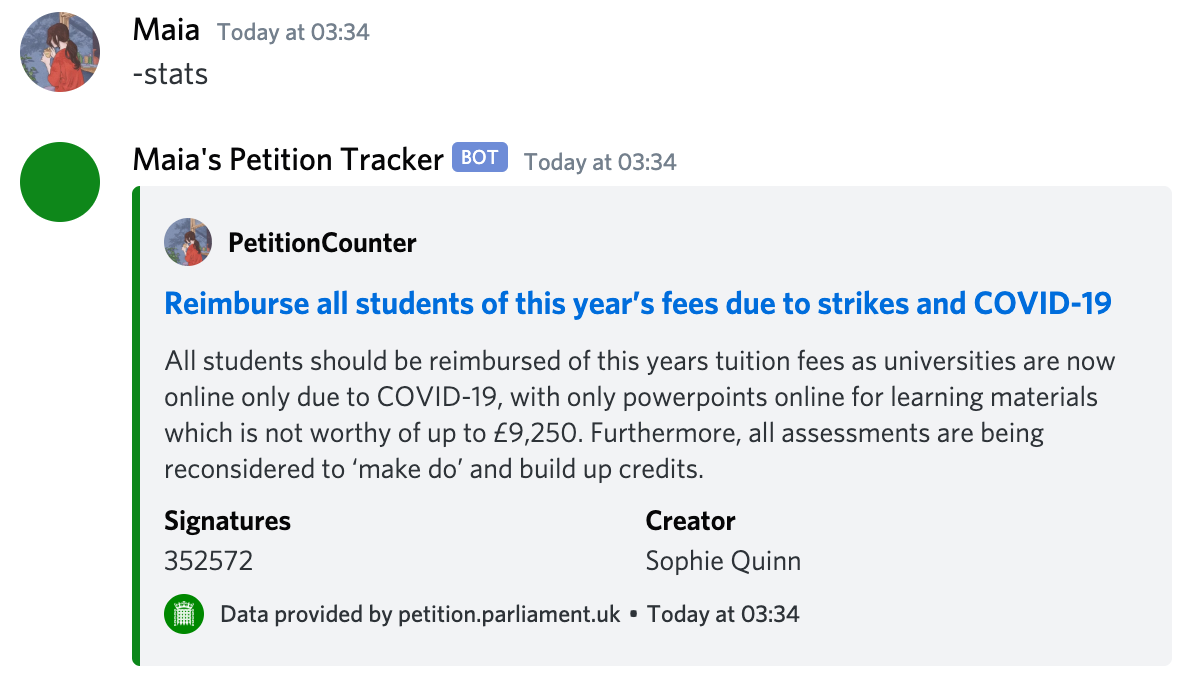Click the Creator field heading
The image size is (1198, 688).
[690, 521]
